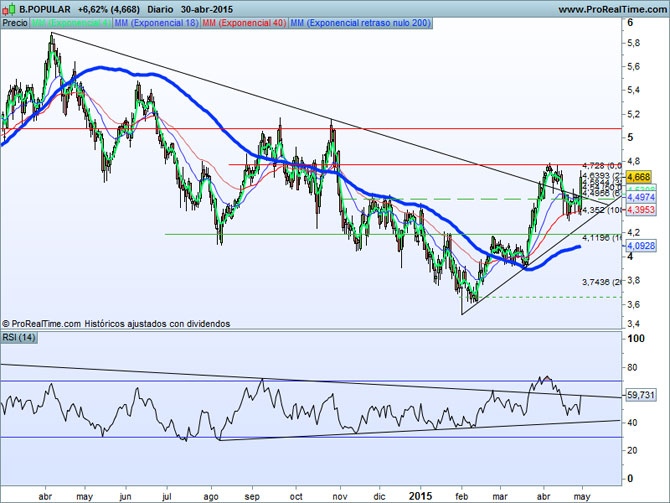
Task: Click the feb month label on time axis
Action: click(461, 497)
